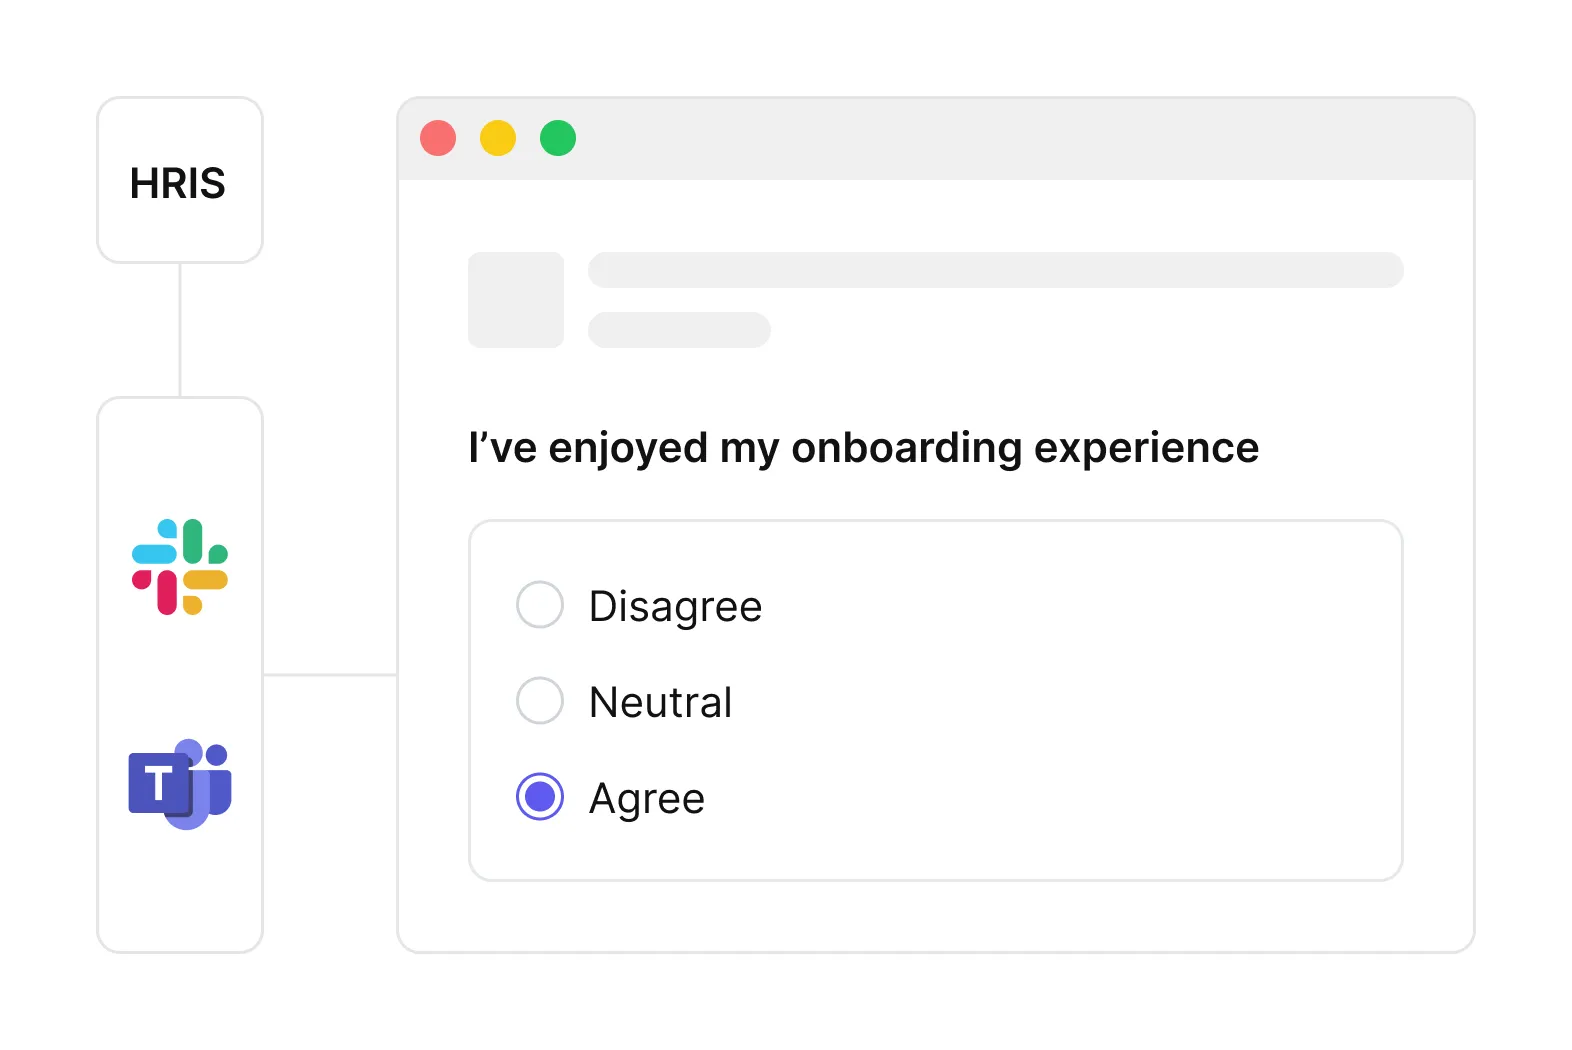
Task: Click the short gray subtitle placeholder bar
Action: click(679, 330)
